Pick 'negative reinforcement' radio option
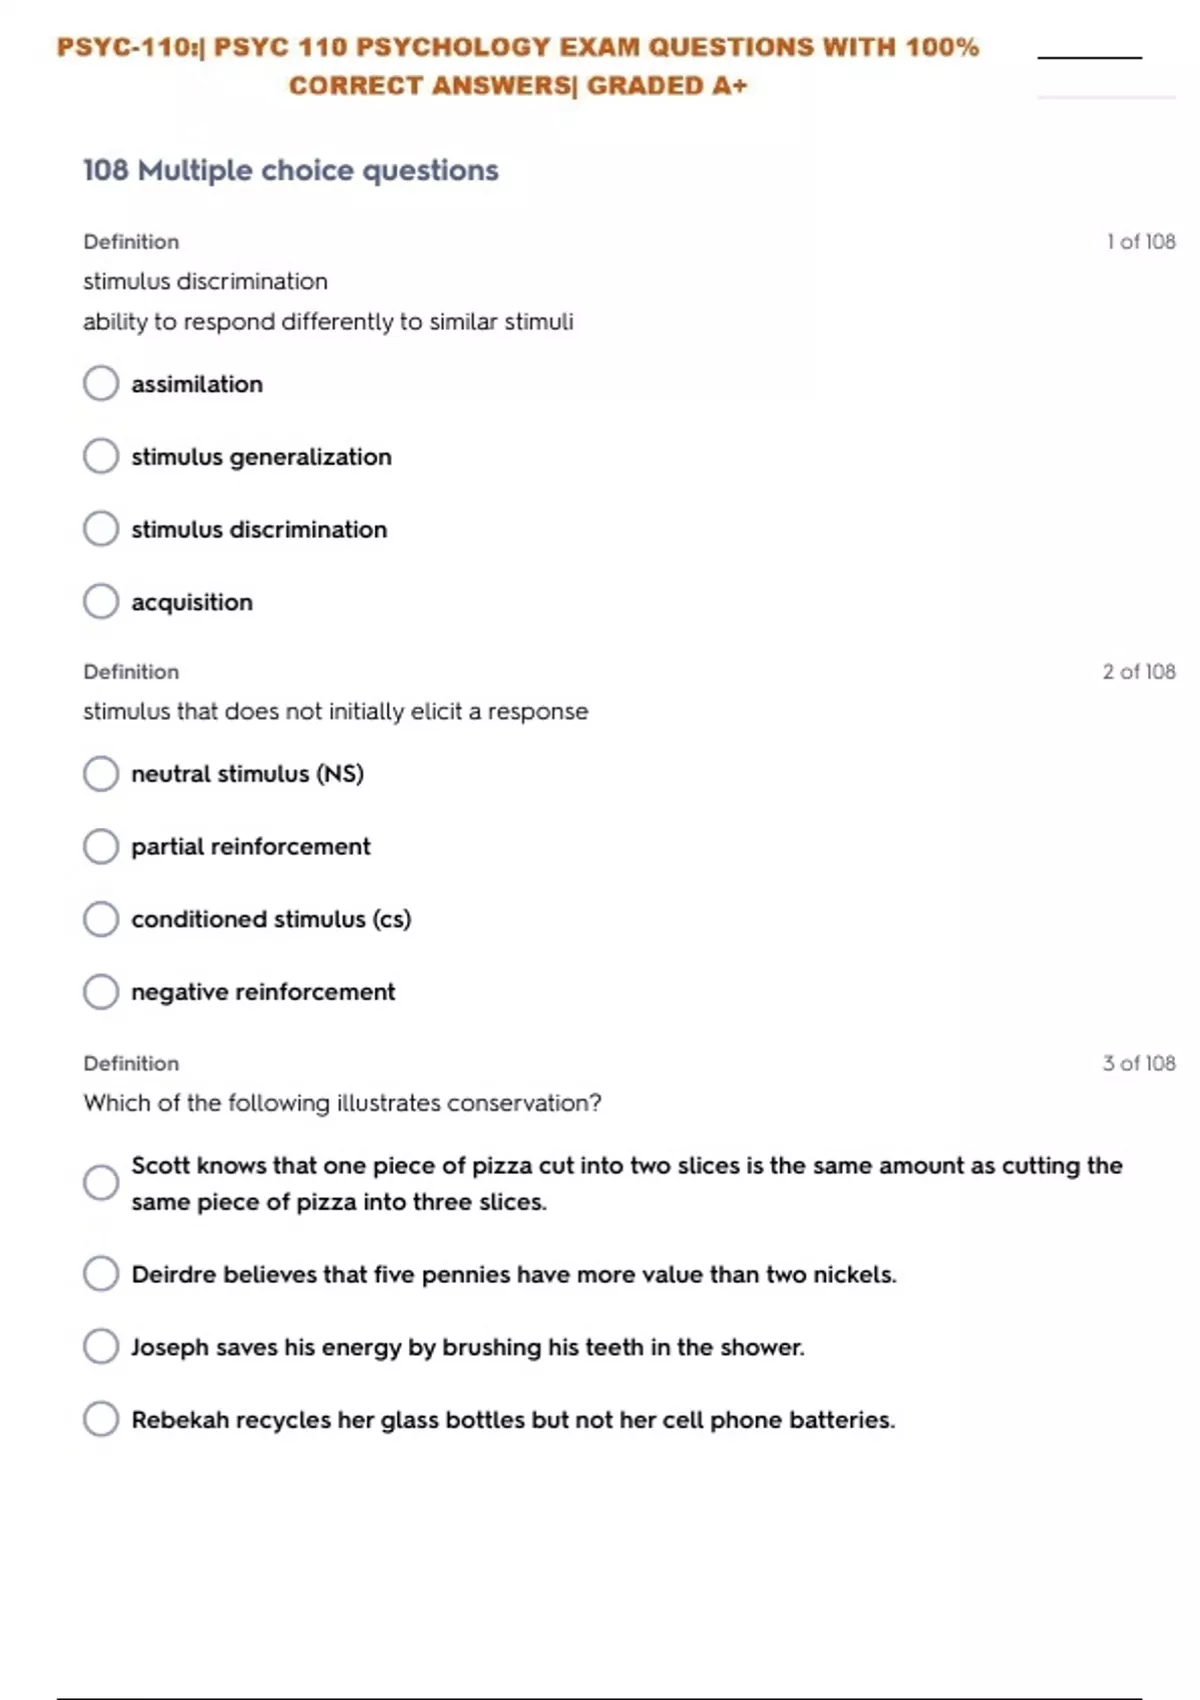1200x1700 pixels. (x=101, y=992)
